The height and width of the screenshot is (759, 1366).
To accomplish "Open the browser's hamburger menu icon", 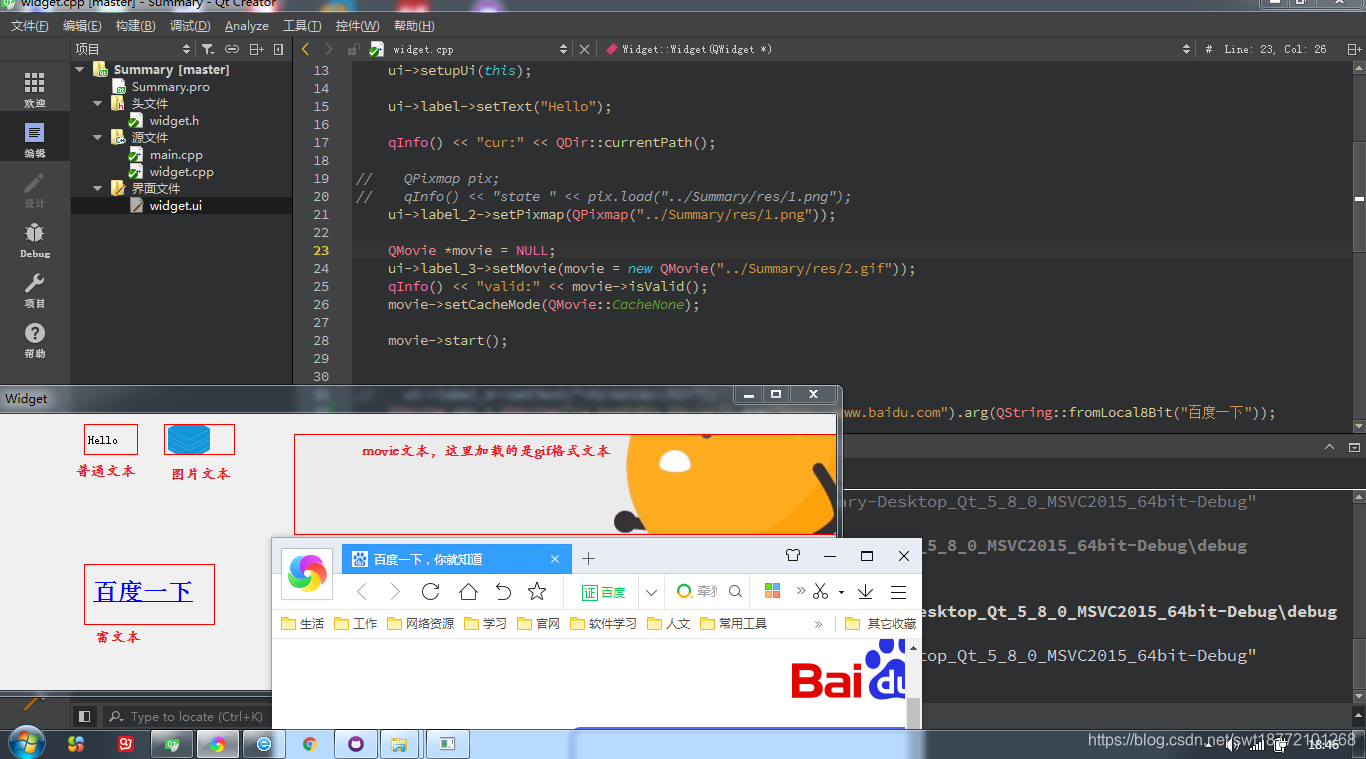I will [x=898, y=592].
